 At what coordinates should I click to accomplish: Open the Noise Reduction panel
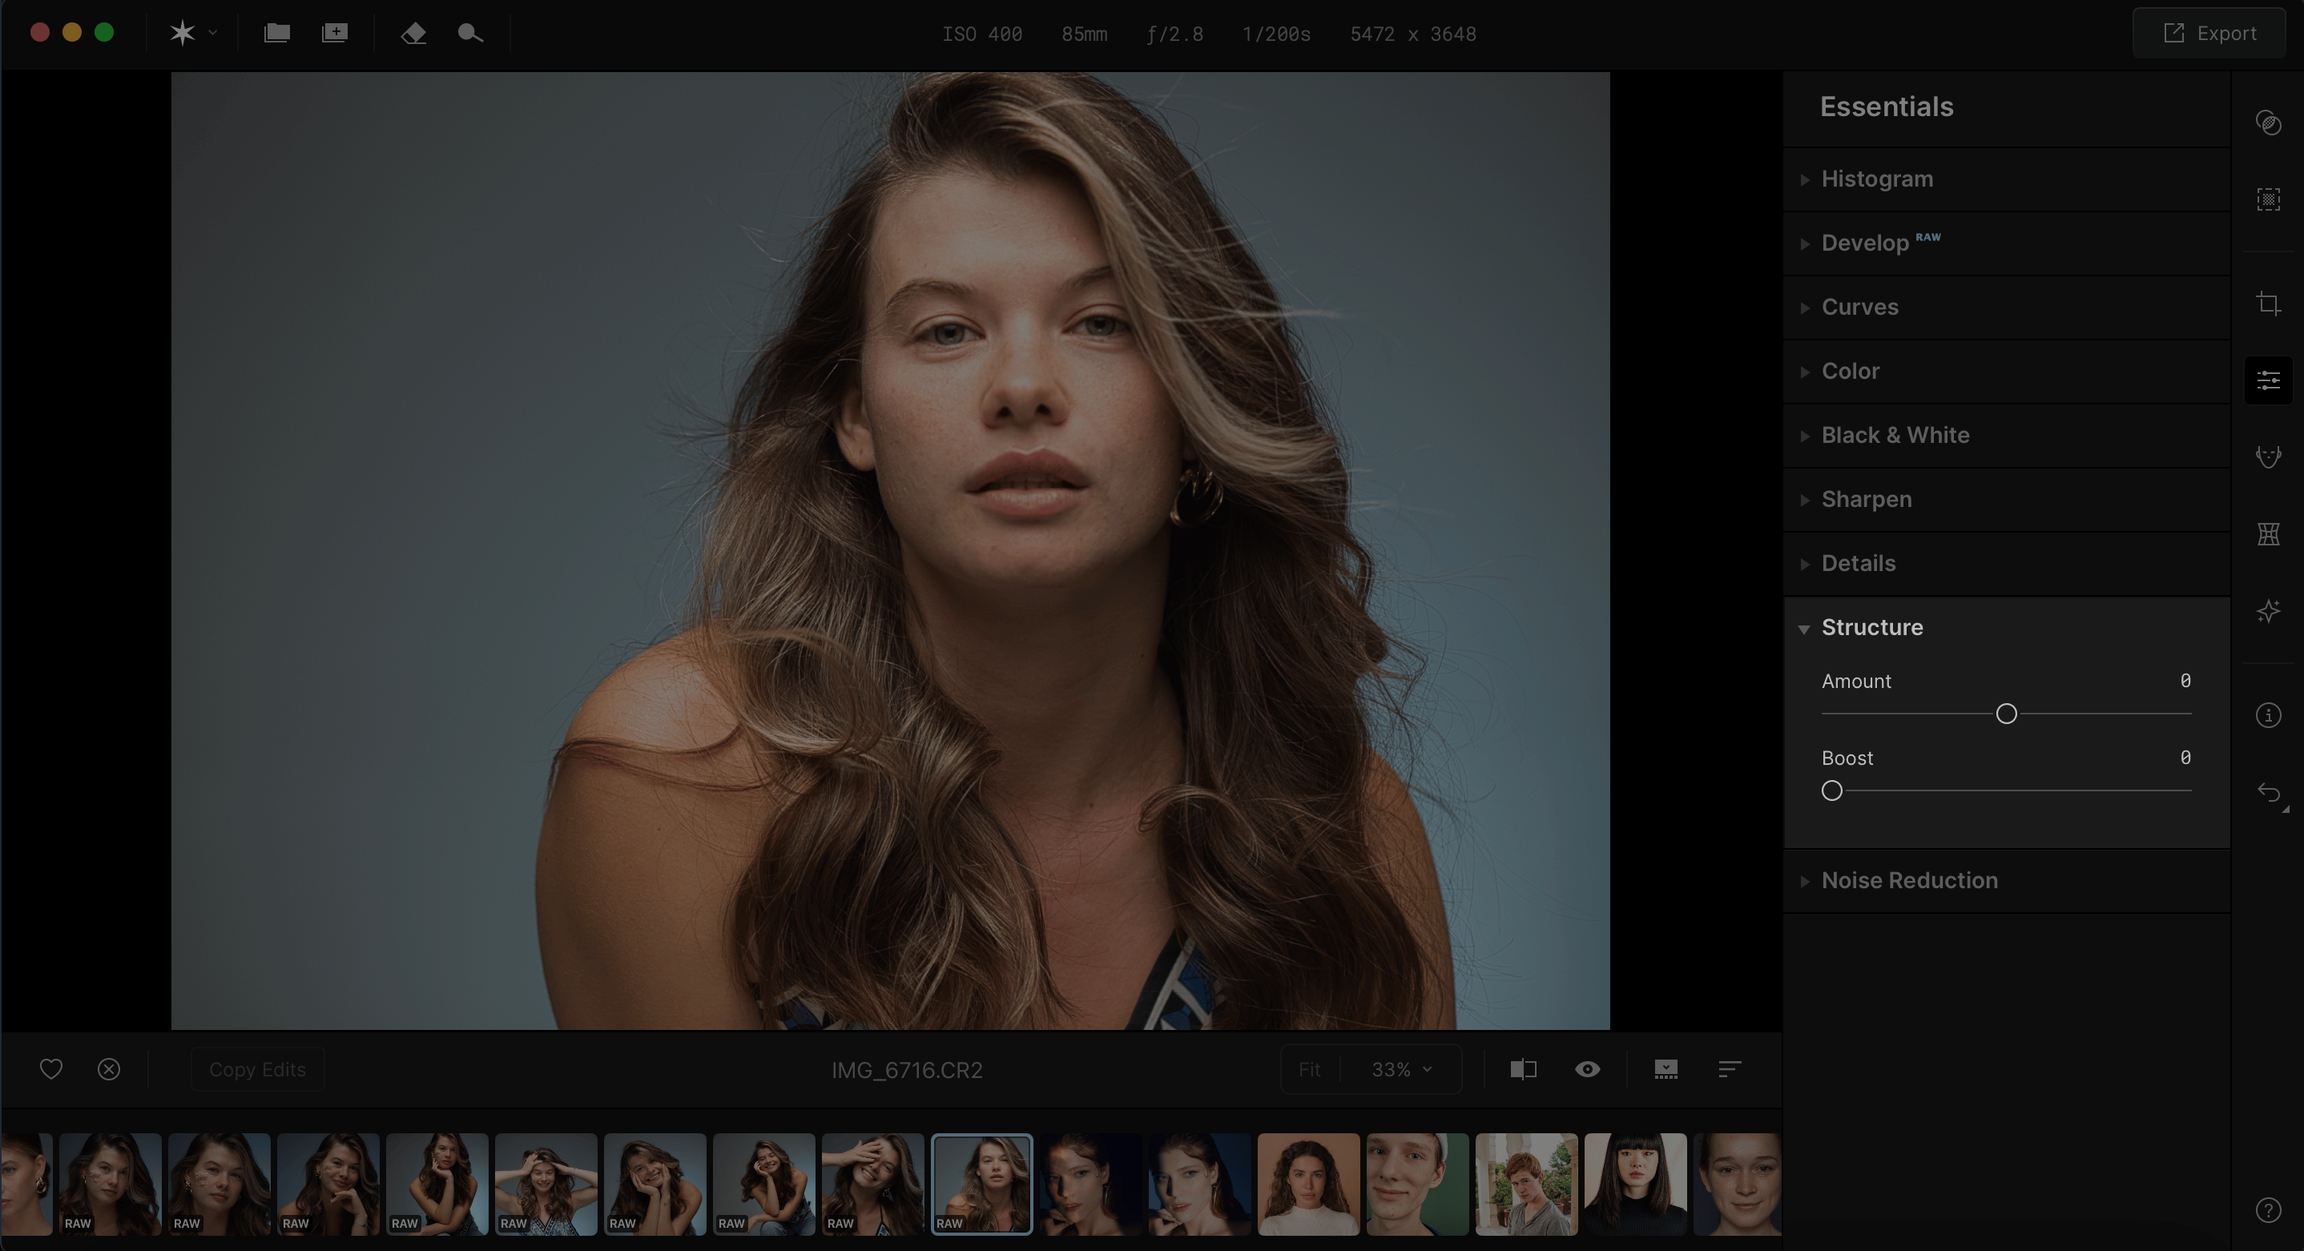point(1909,881)
